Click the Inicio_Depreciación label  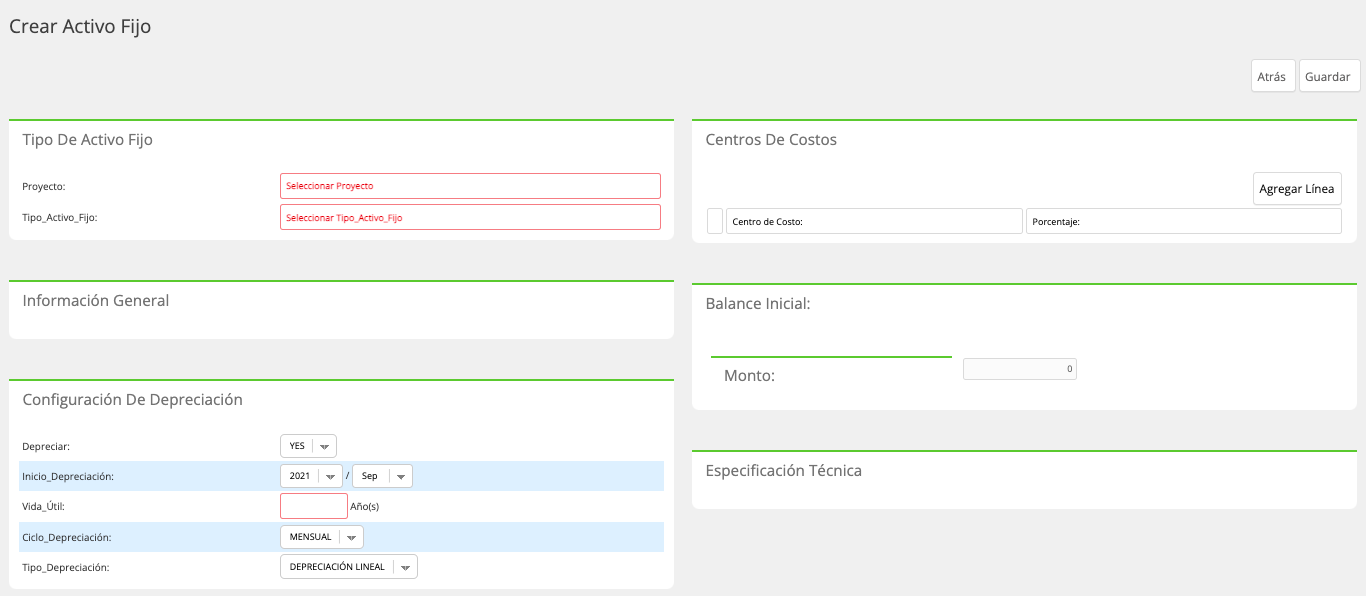coord(68,477)
